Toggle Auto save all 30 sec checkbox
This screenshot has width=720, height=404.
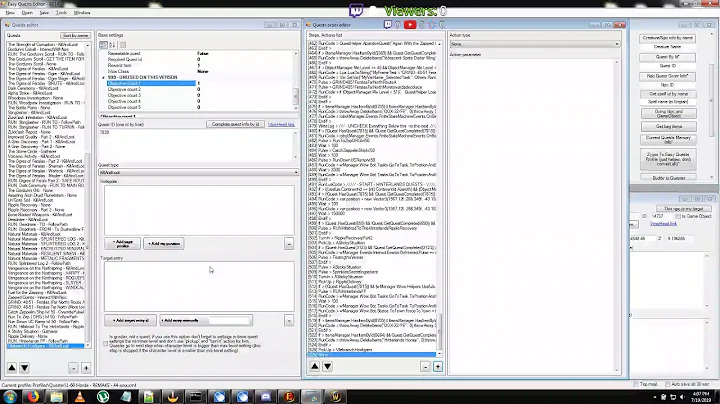point(668,384)
